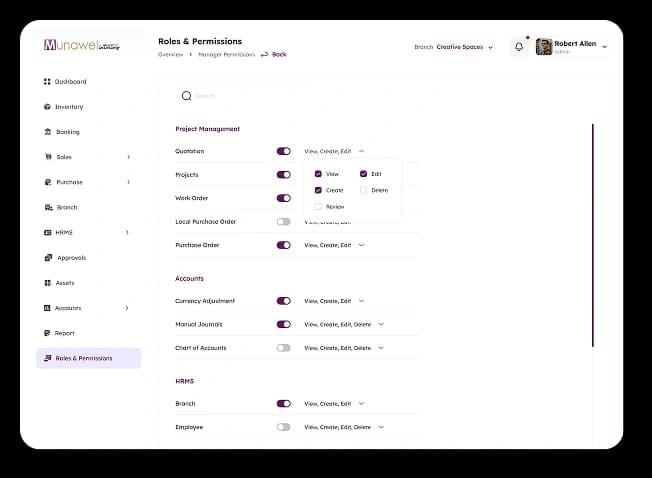
Task: Enable the Employee permission switch
Action: (x=284, y=427)
